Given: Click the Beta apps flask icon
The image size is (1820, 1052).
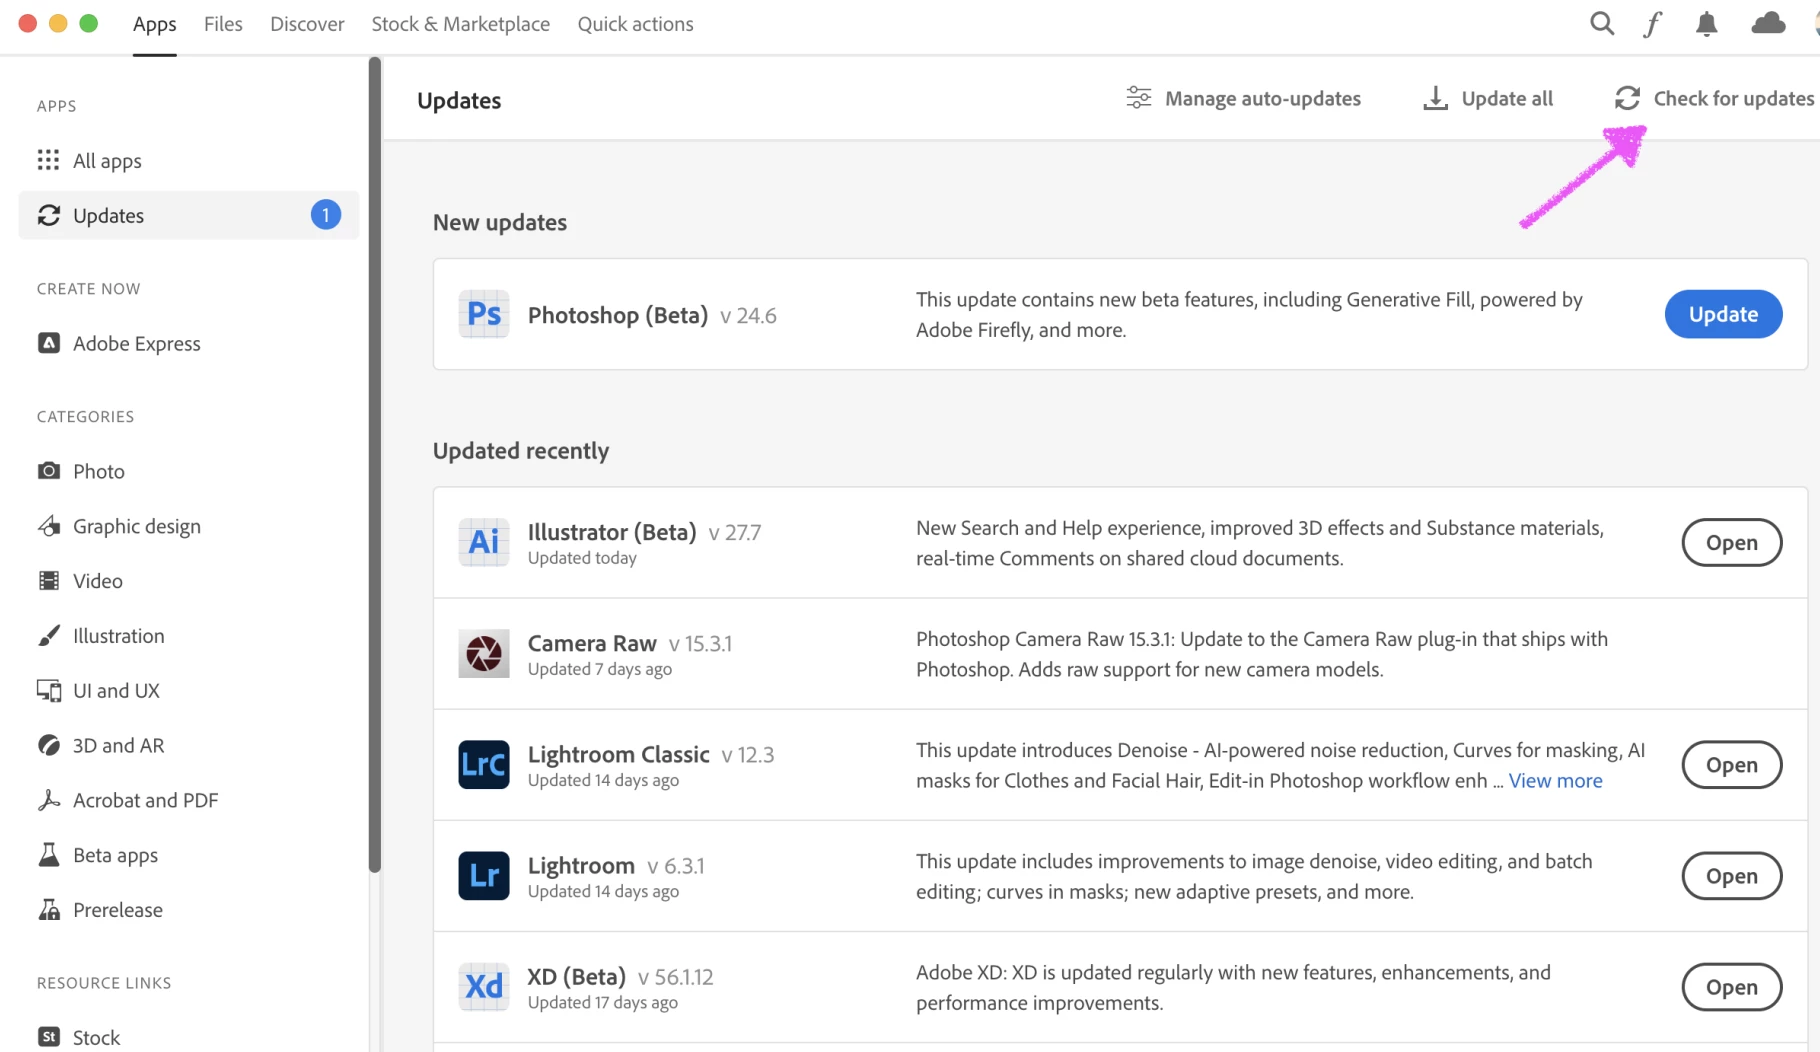Looking at the screenshot, I should pyautogui.click(x=48, y=855).
